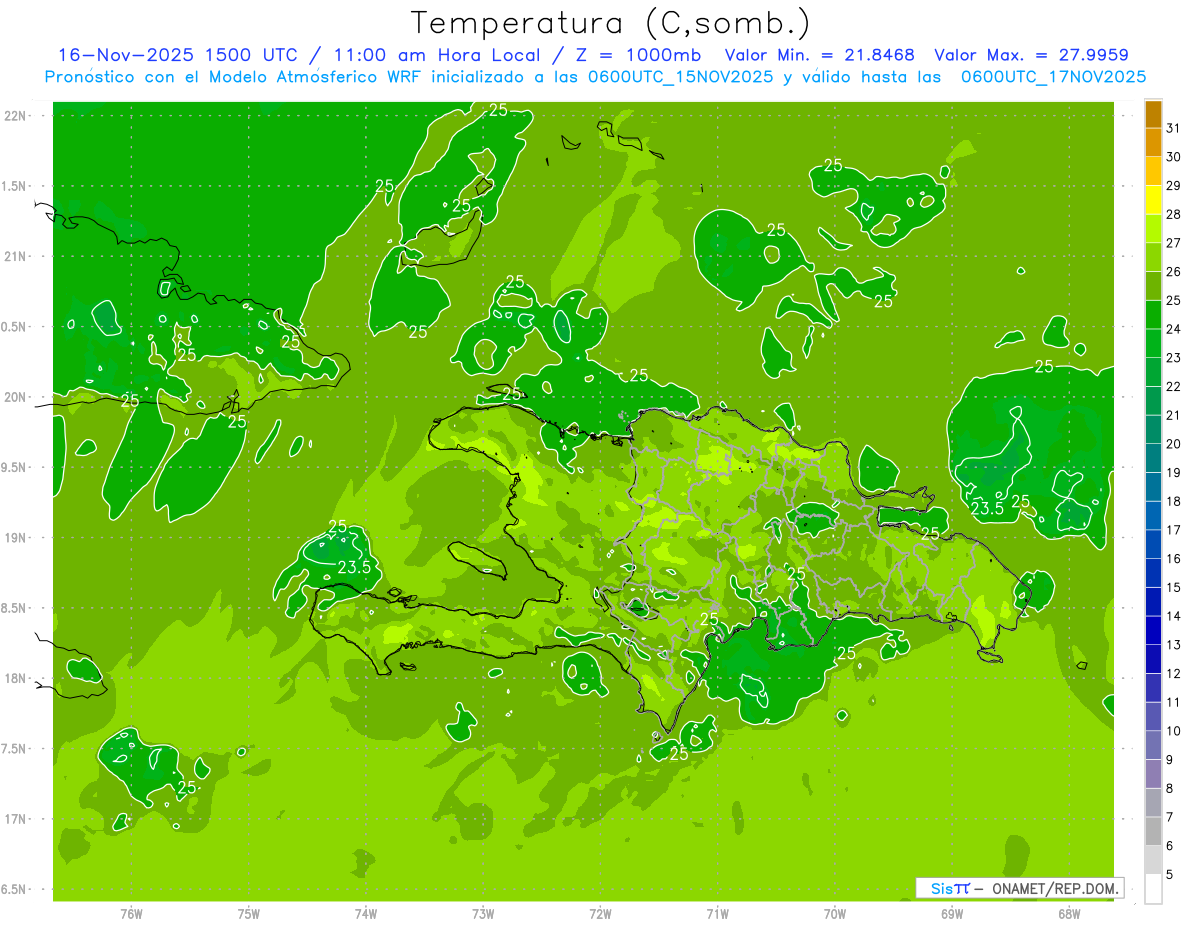This screenshot has height=927, width=1200.
Task: Click the "71W" longitude axis label
Action: coord(717,914)
